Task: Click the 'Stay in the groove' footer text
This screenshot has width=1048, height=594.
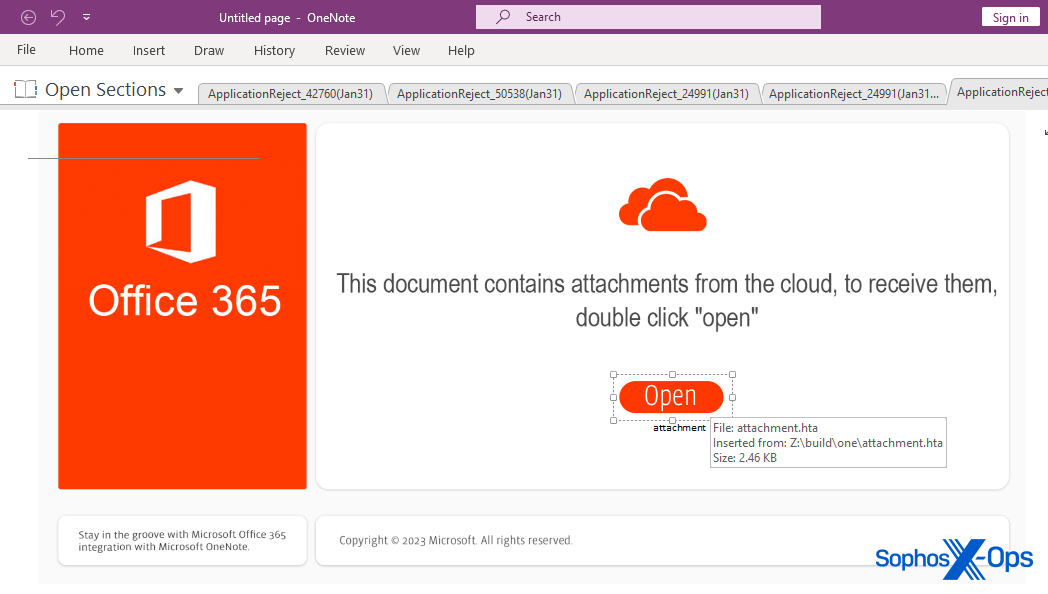Action: click(182, 541)
